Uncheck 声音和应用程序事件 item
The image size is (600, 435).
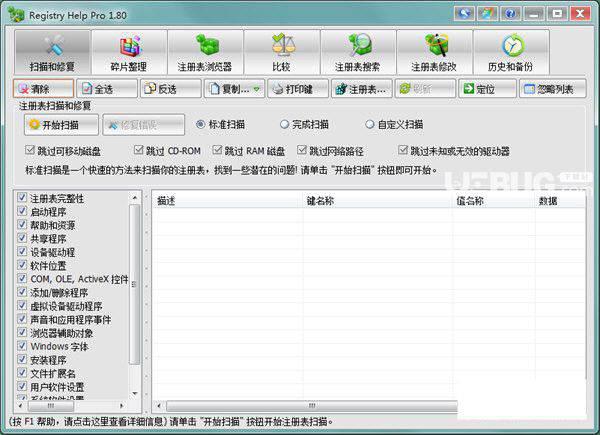coord(22,319)
